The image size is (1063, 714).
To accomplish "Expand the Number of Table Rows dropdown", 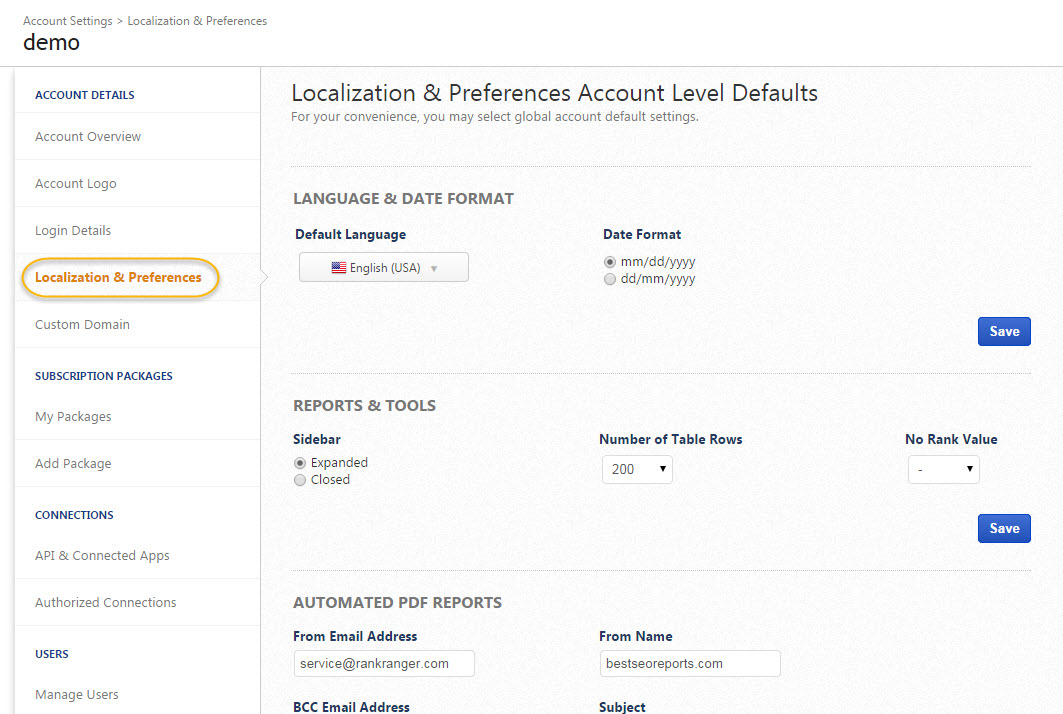I will tap(637, 469).
